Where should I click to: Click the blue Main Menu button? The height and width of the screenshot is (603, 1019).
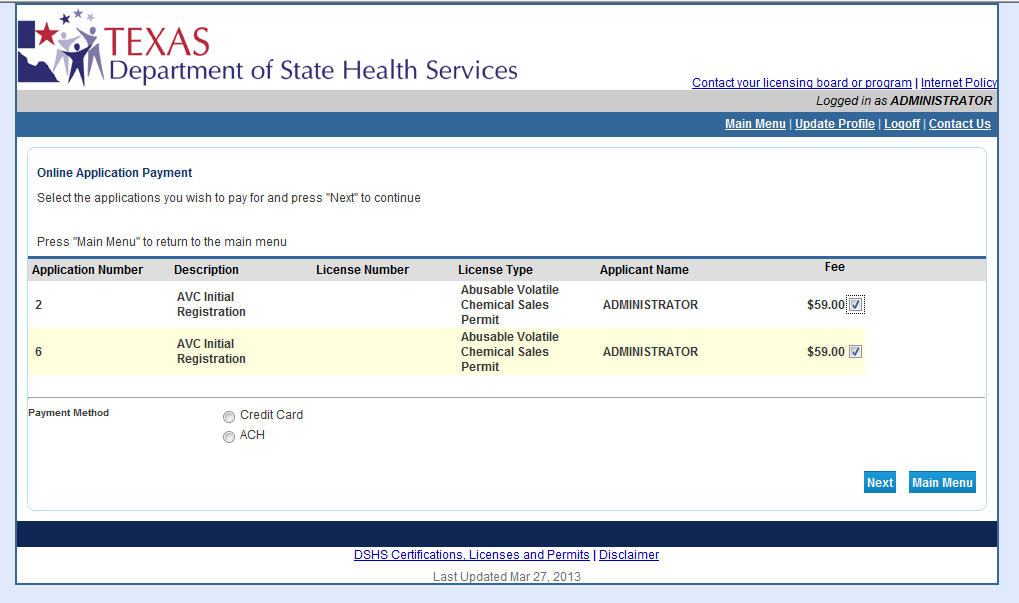point(941,483)
